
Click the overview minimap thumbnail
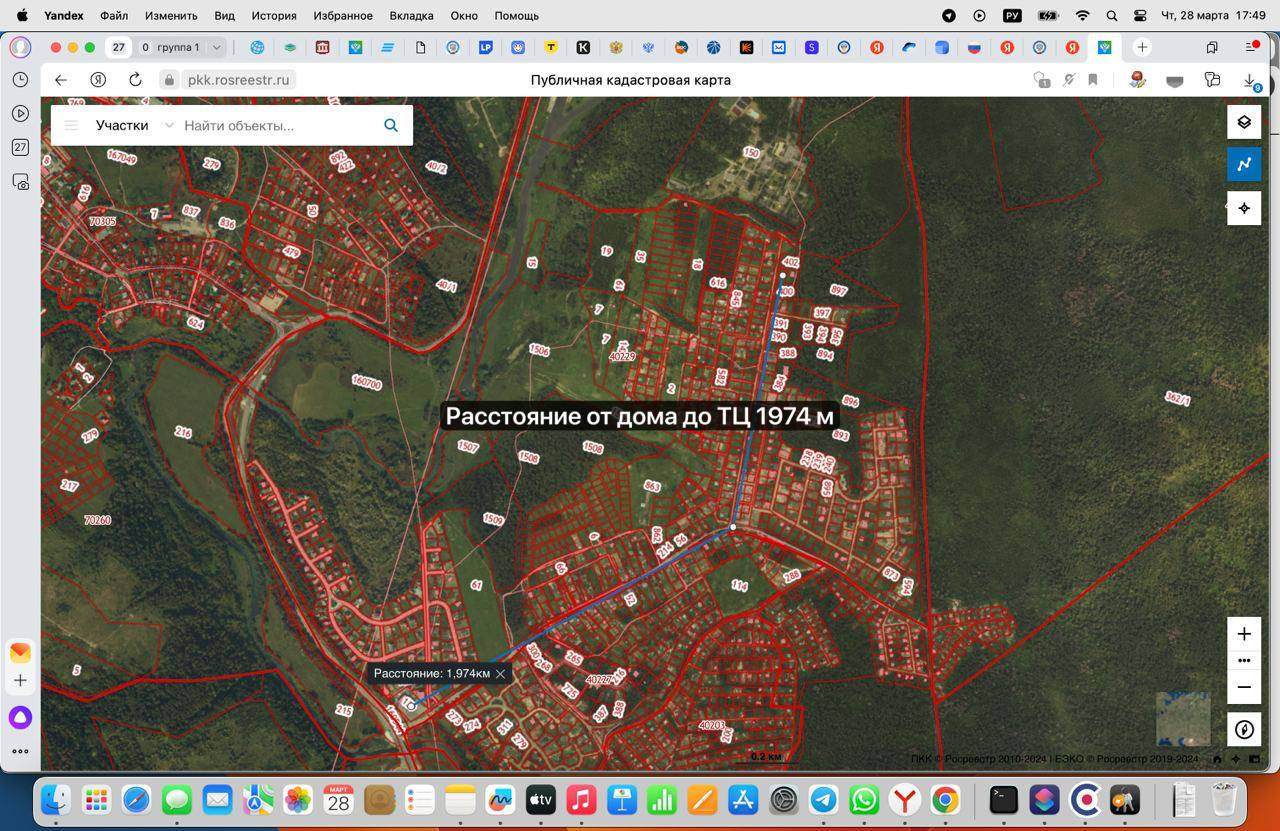(1183, 718)
